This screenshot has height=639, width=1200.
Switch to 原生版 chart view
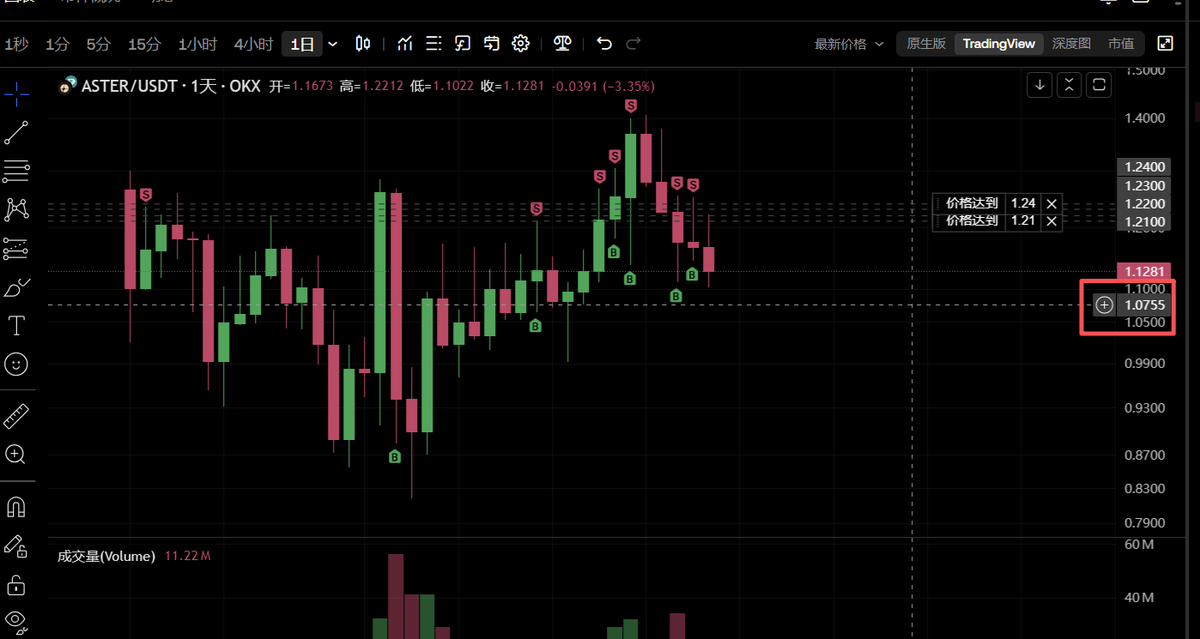926,44
